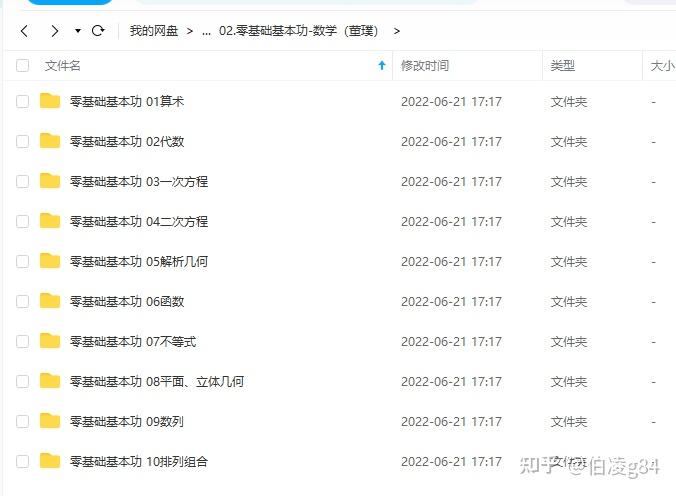
Task: Select checkbox beside 零基础基本功 07不等式
Action: (x=22, y=342)
